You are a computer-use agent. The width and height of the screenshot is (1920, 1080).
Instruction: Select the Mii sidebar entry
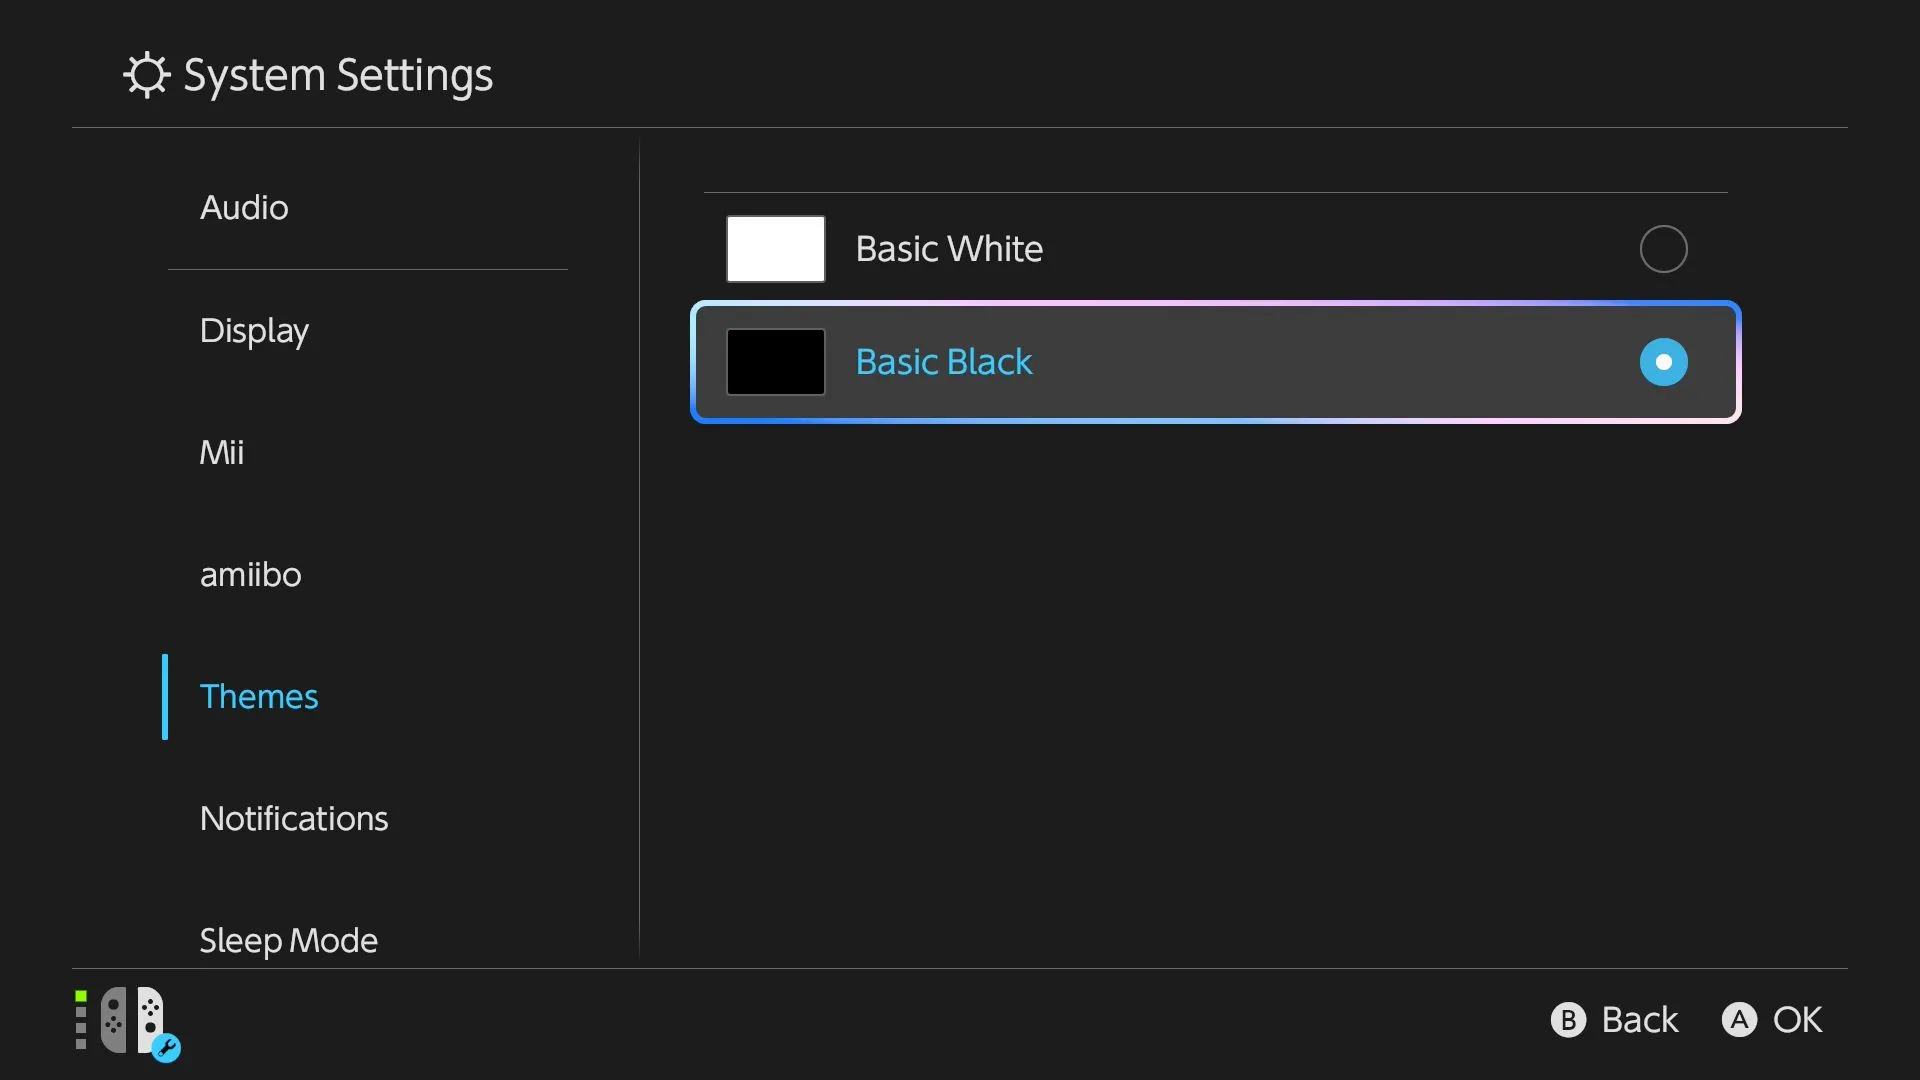(x=222, y=453)
